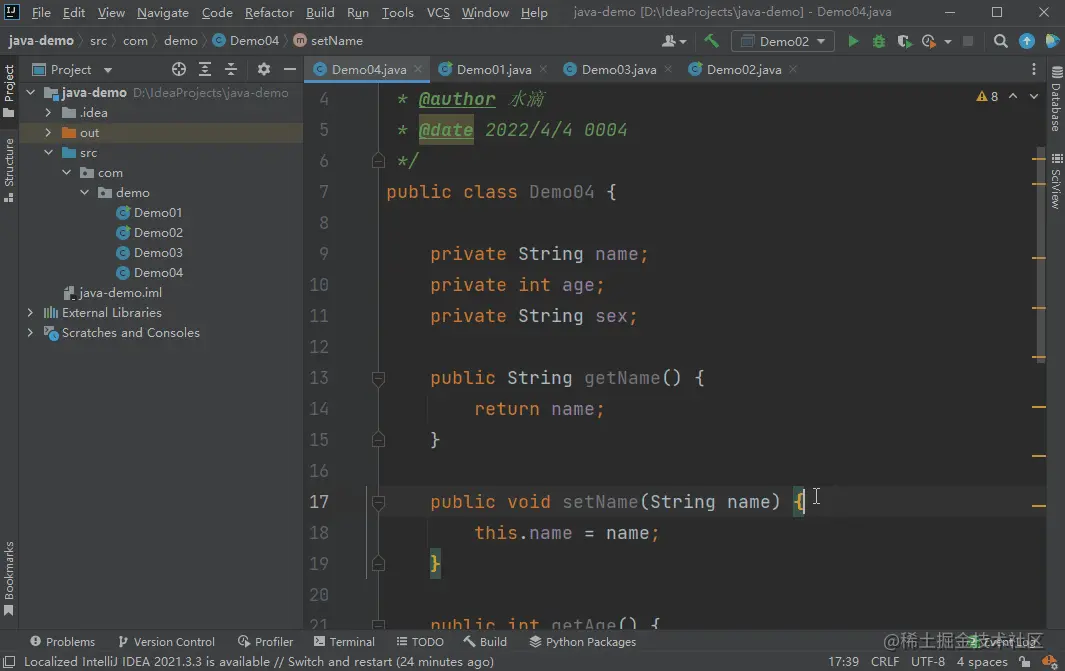1065x671 pixels.
Task: Collapse all in the Project panel
Action: coord(231,69)
